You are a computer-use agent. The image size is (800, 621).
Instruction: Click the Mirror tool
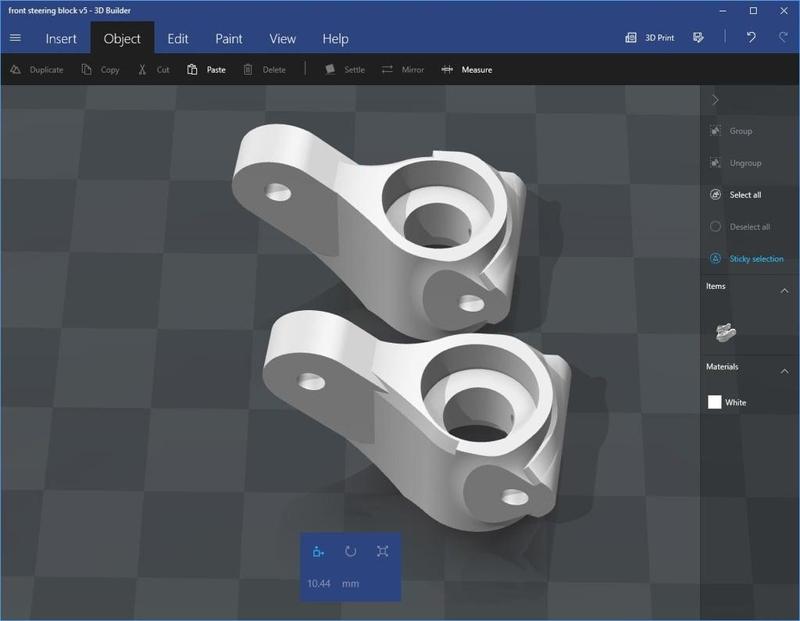pyautogui.click(x=403, y=69)
